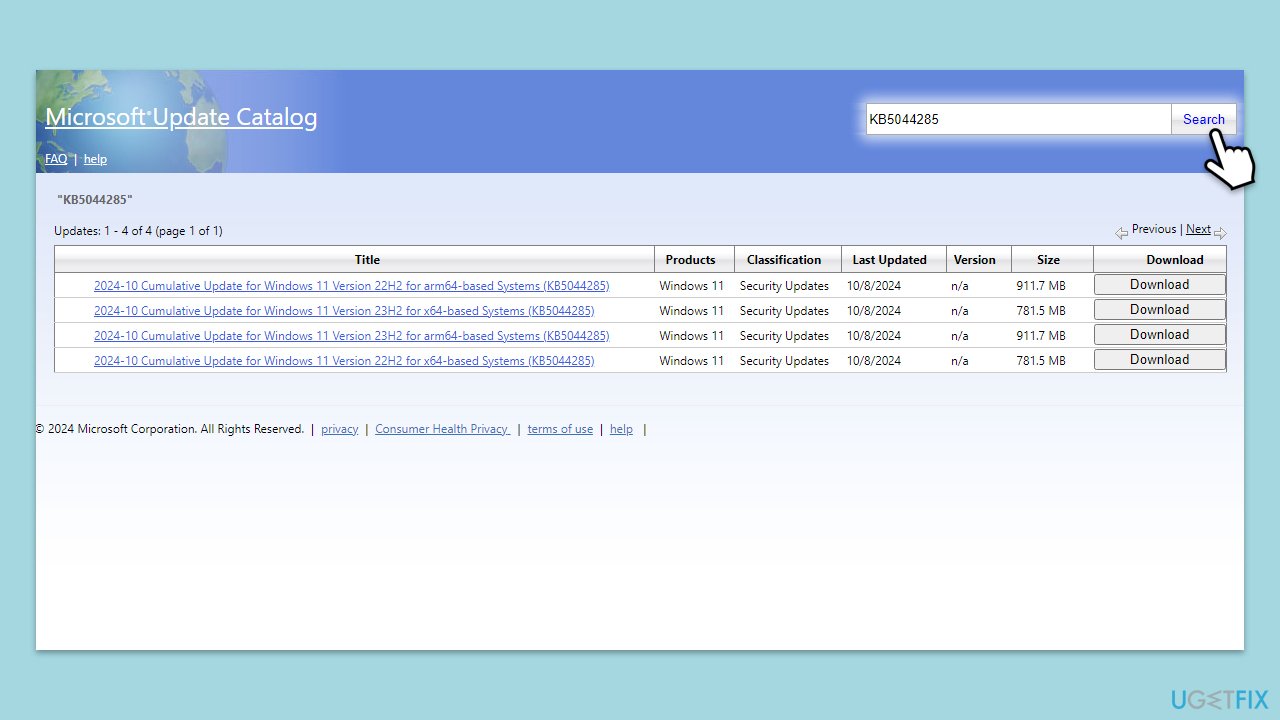Download the 22H2 x64 update
The height and width of the screenshot is (720, 1280).
[x=1160, y=360]
